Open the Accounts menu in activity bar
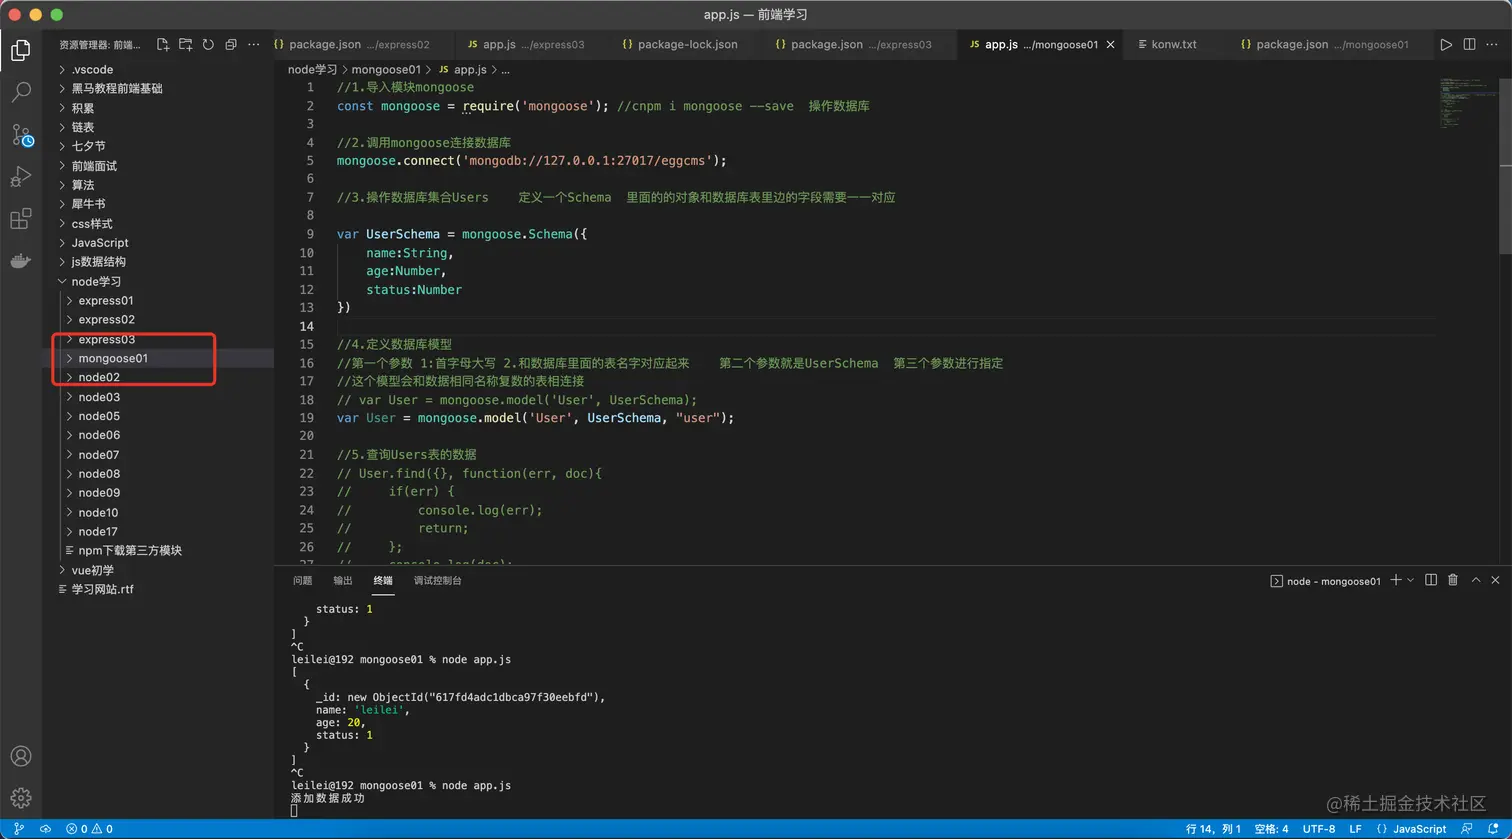The width and height of the screenshot is (1512, 839). click(x=20, y=756)
